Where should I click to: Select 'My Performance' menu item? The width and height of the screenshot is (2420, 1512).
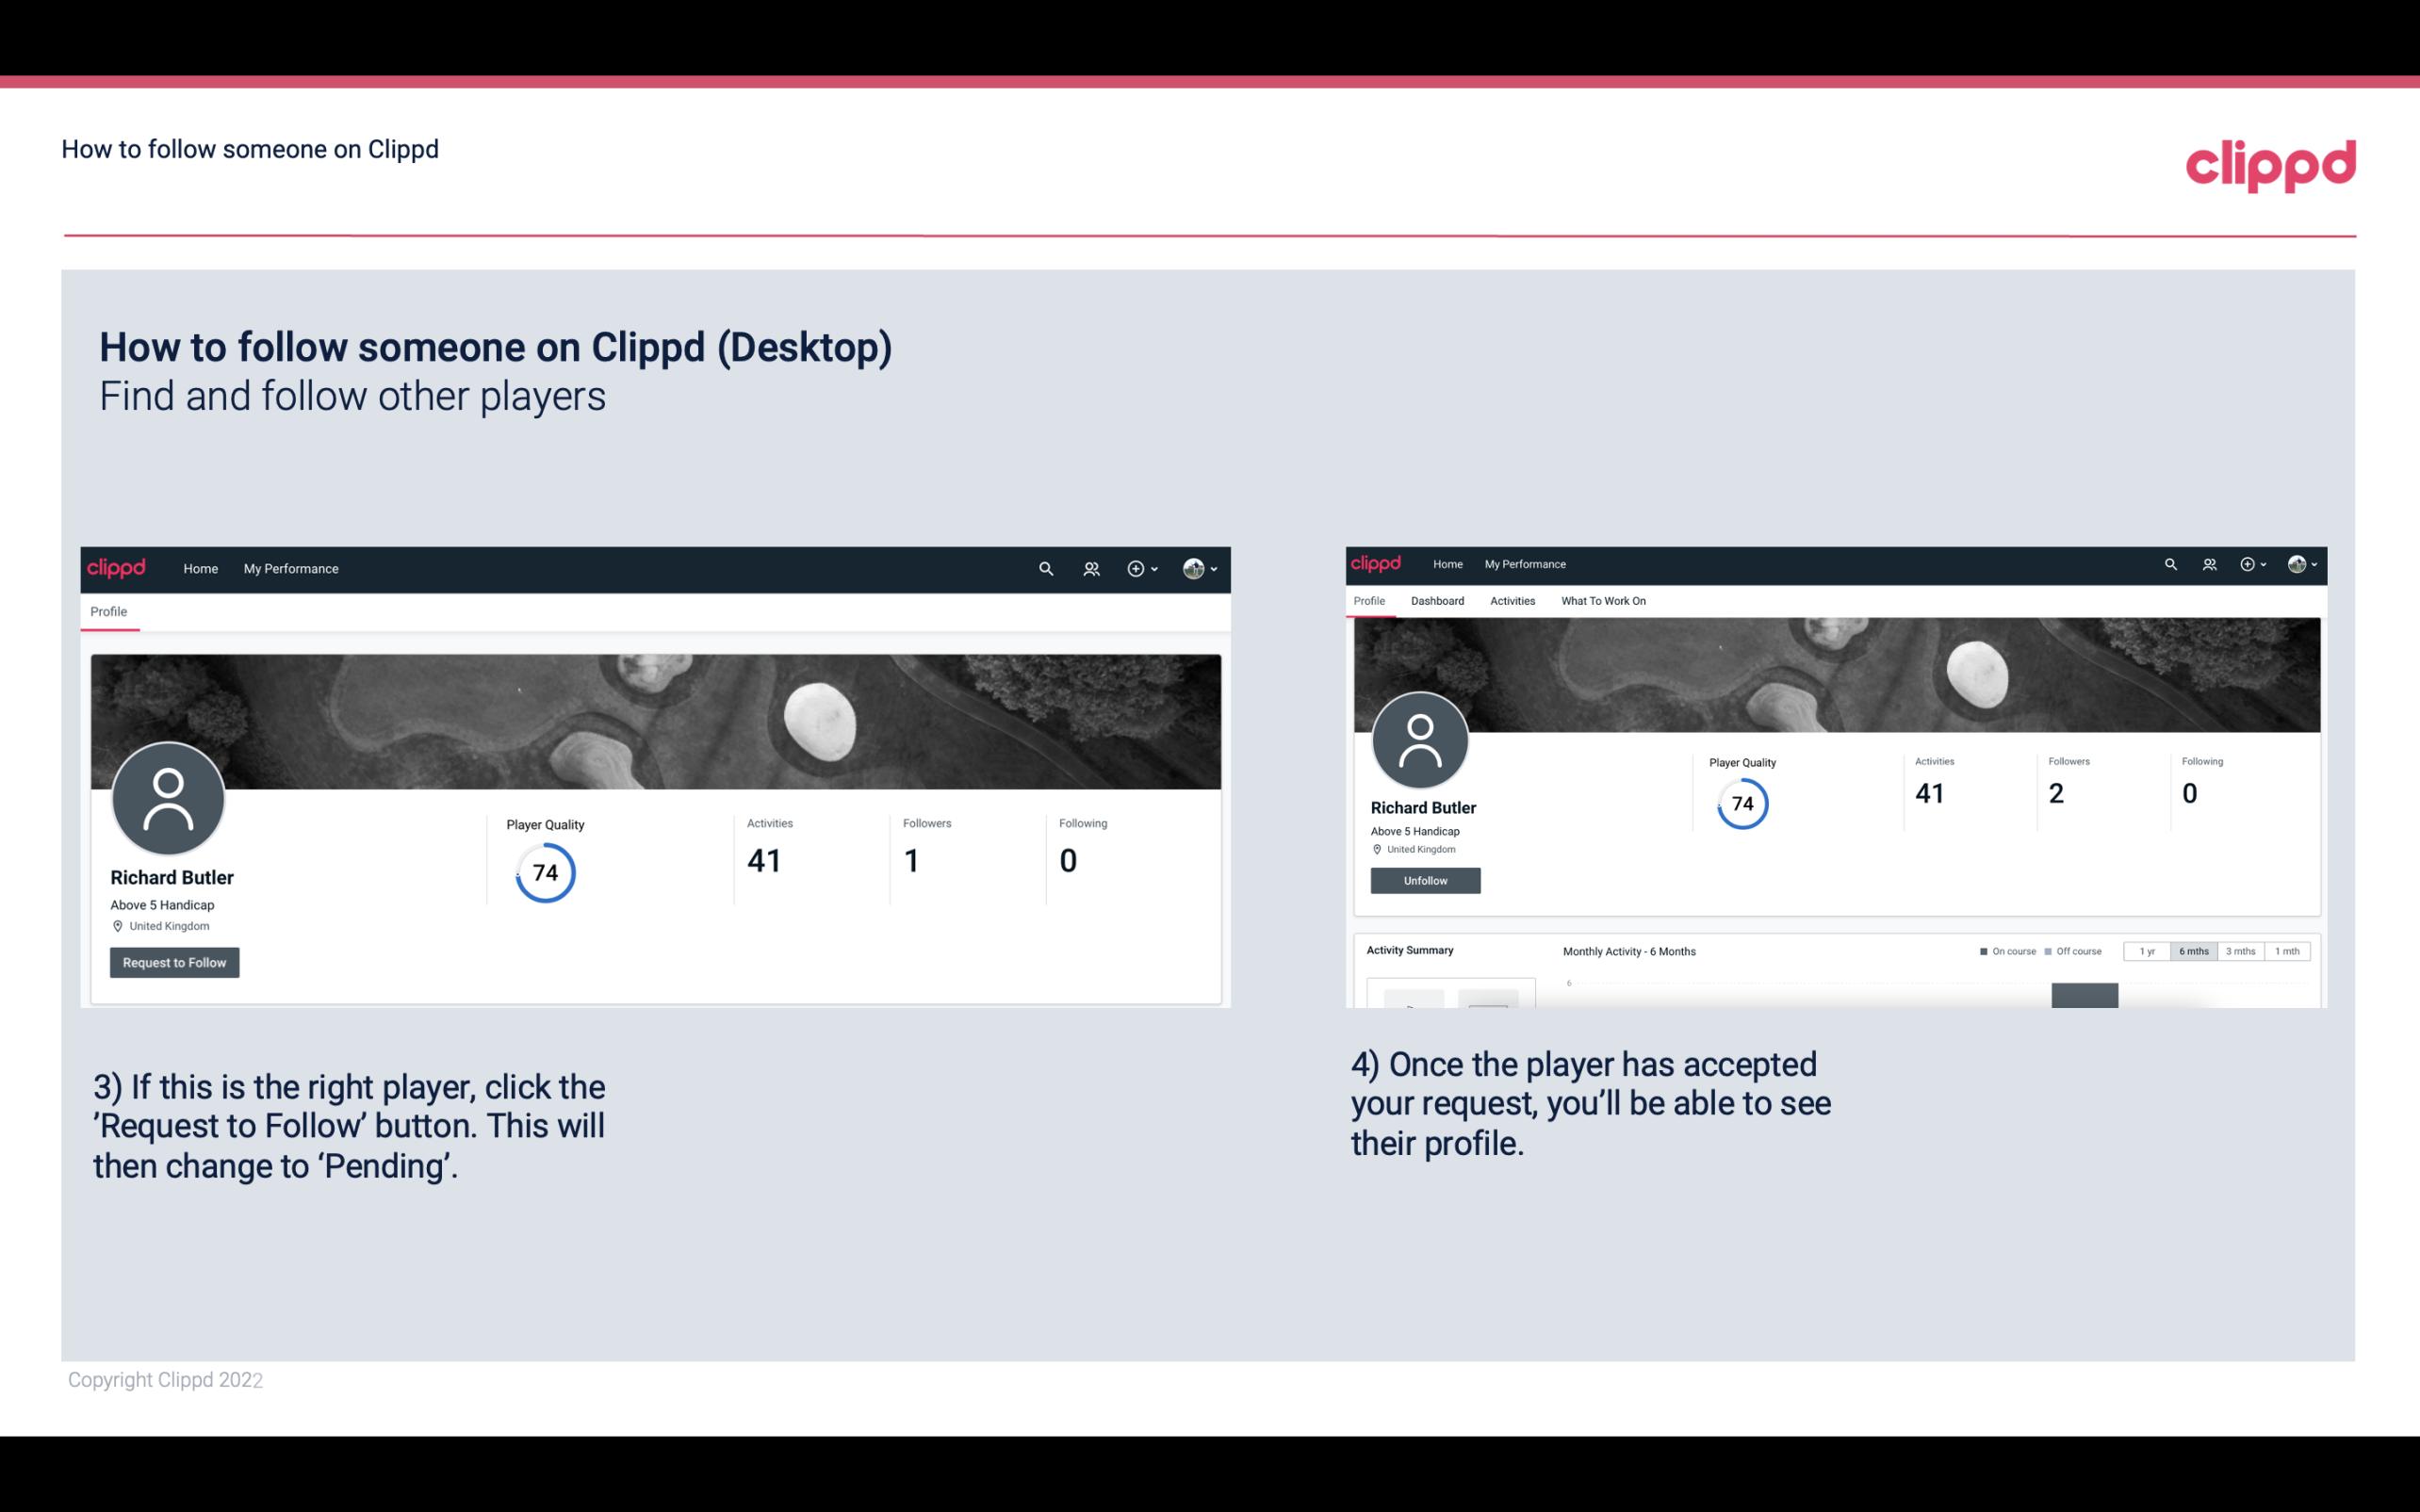point(291,568)
